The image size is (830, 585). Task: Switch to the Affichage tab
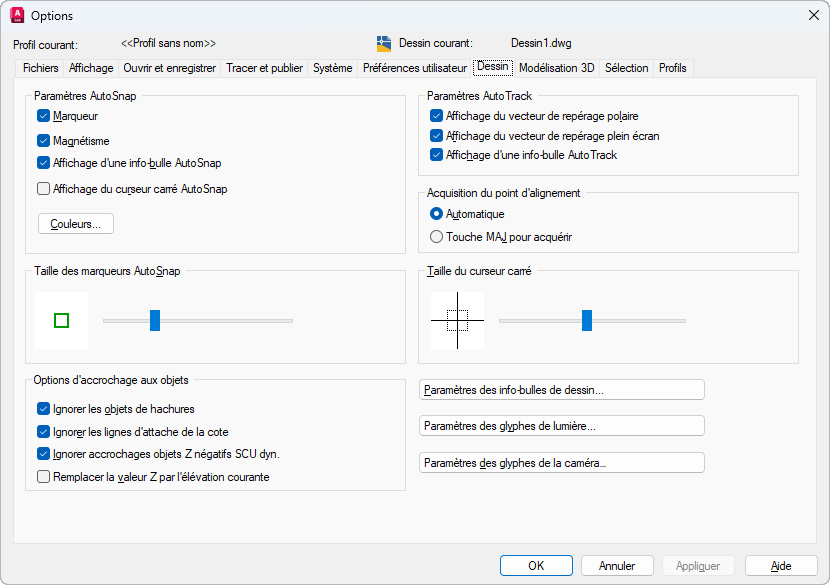tap(91, 68)
